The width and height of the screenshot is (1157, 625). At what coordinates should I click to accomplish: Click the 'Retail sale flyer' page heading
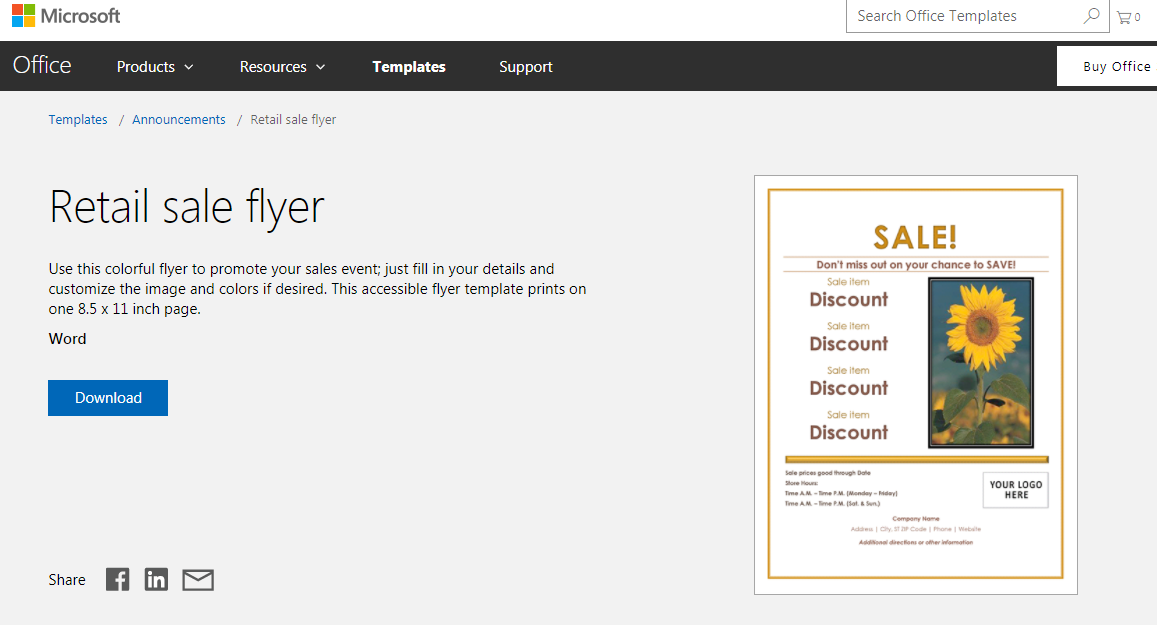point(187,207)
